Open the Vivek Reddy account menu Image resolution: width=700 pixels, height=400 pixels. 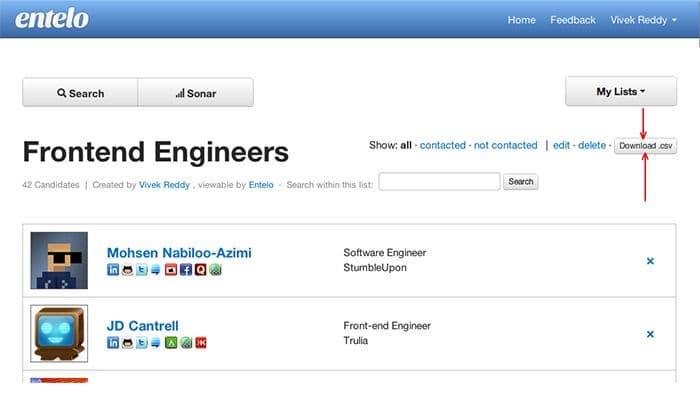click(645, 20)
